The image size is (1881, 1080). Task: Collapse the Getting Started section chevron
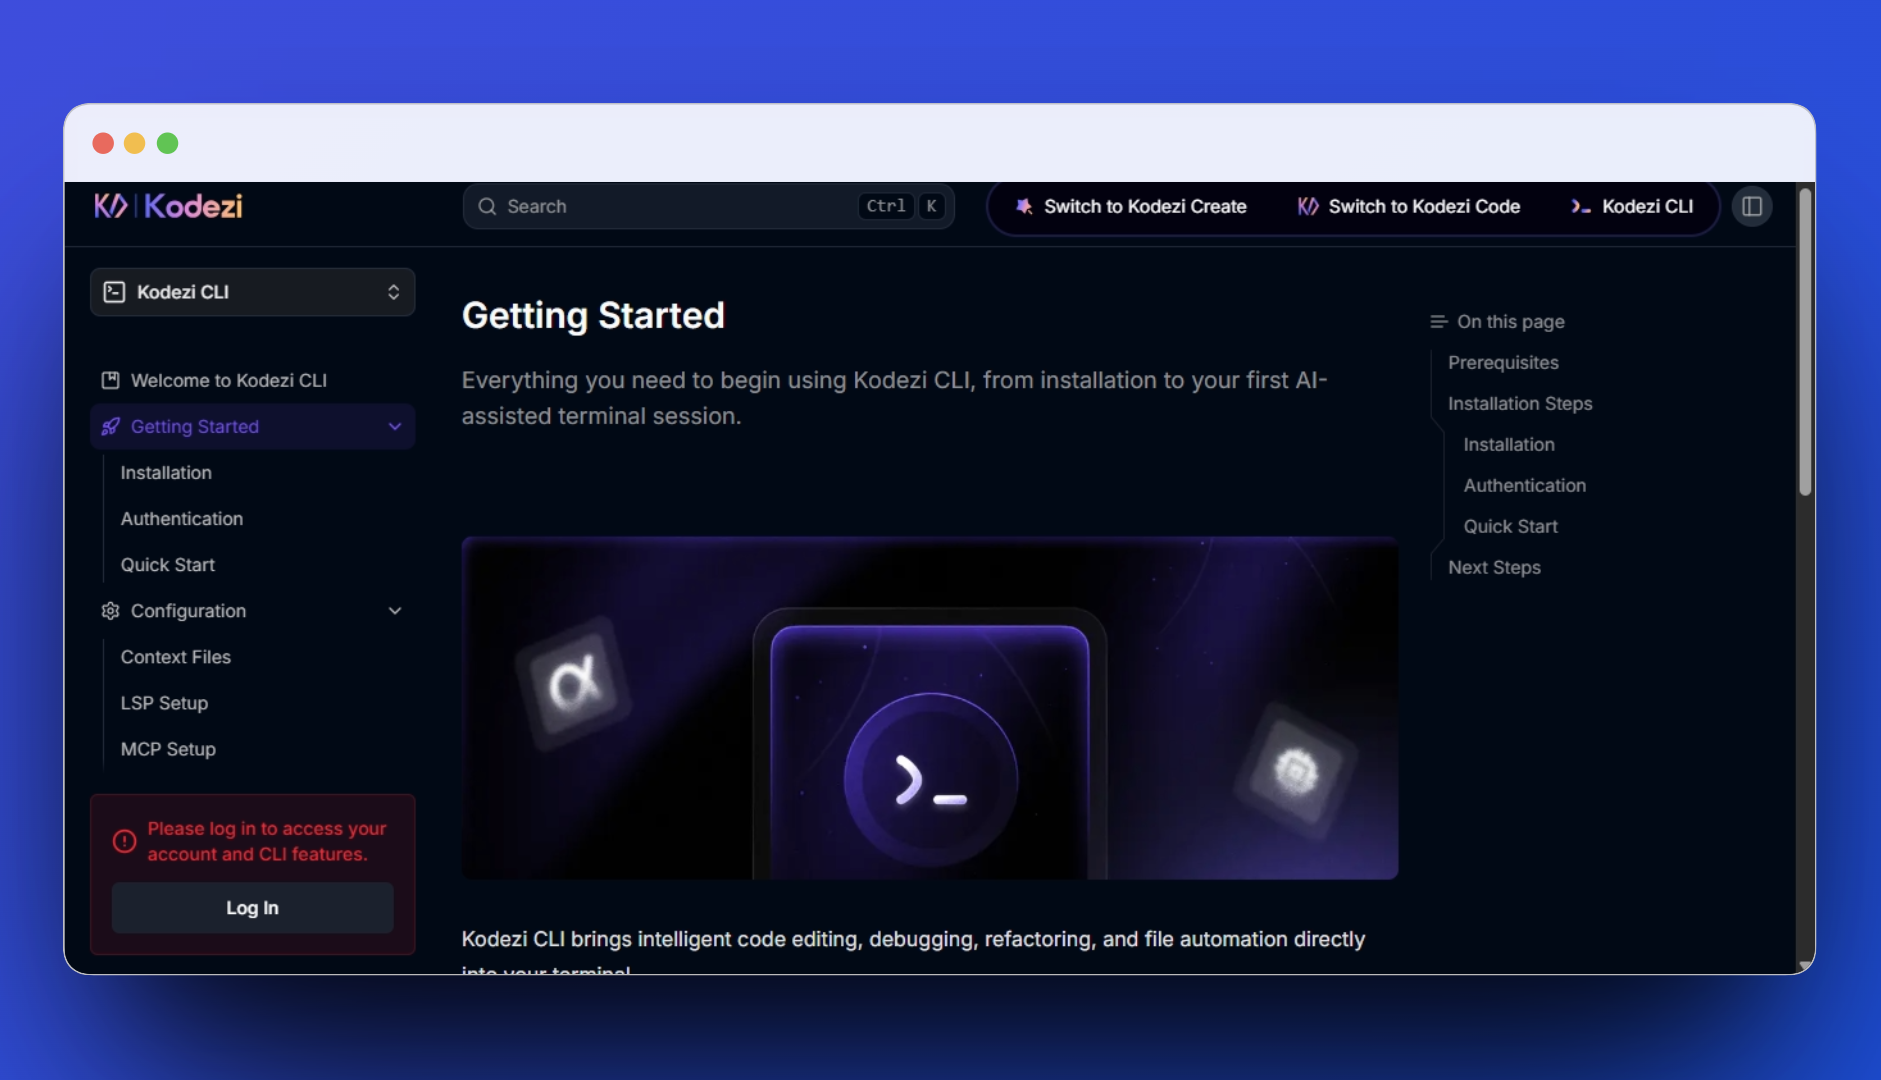coord(395,427)
